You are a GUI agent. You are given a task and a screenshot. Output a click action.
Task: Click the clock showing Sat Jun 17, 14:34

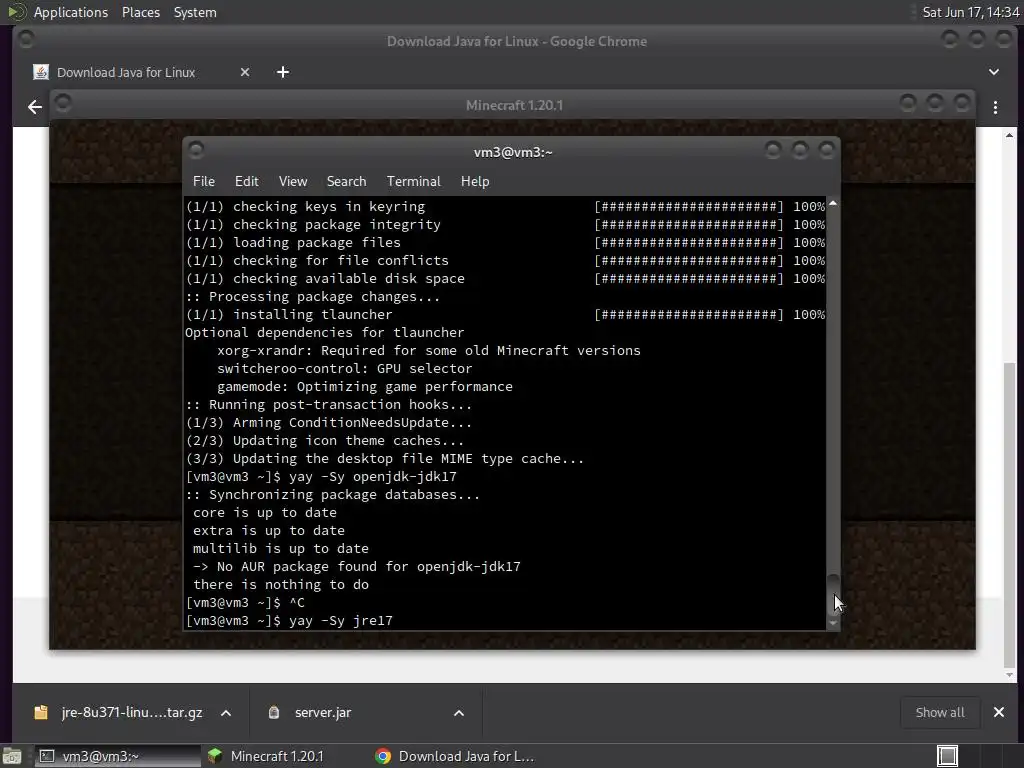970,12
